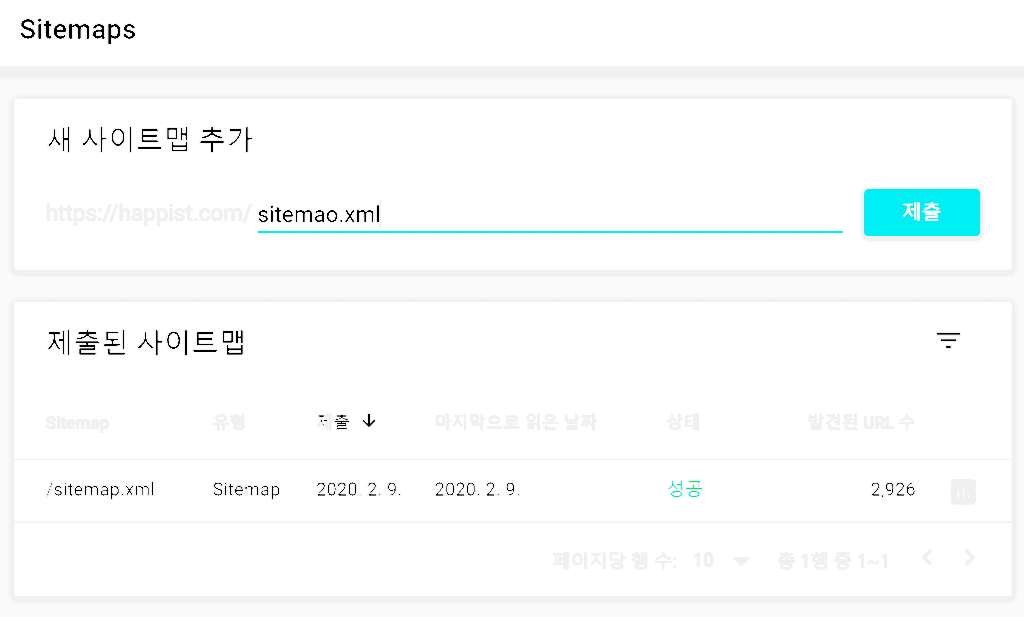1024x617 pixels.
Task: Click the https://happist.com/ URL prefix
Action: tap(148, 214)
